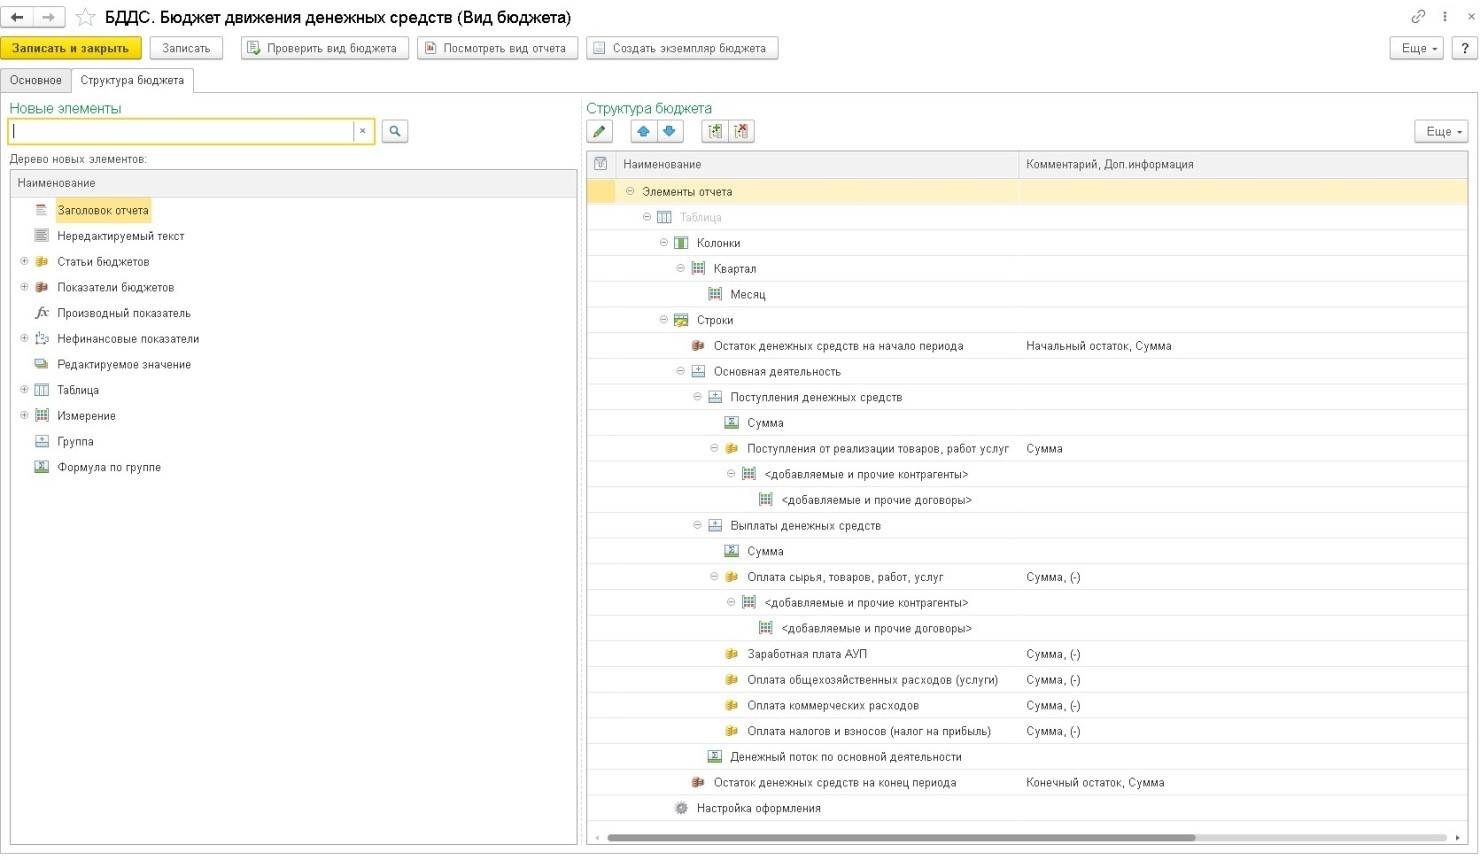Click the new elements search input field
The height and width of the screenshot is (860, 1480).
pyautogui.click(x=180, y=131)
